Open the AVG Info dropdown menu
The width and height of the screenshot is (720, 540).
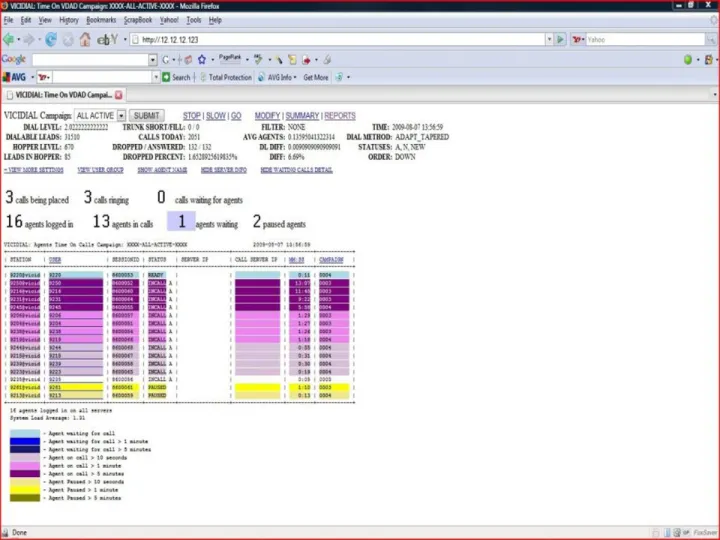tap(277, 77)
